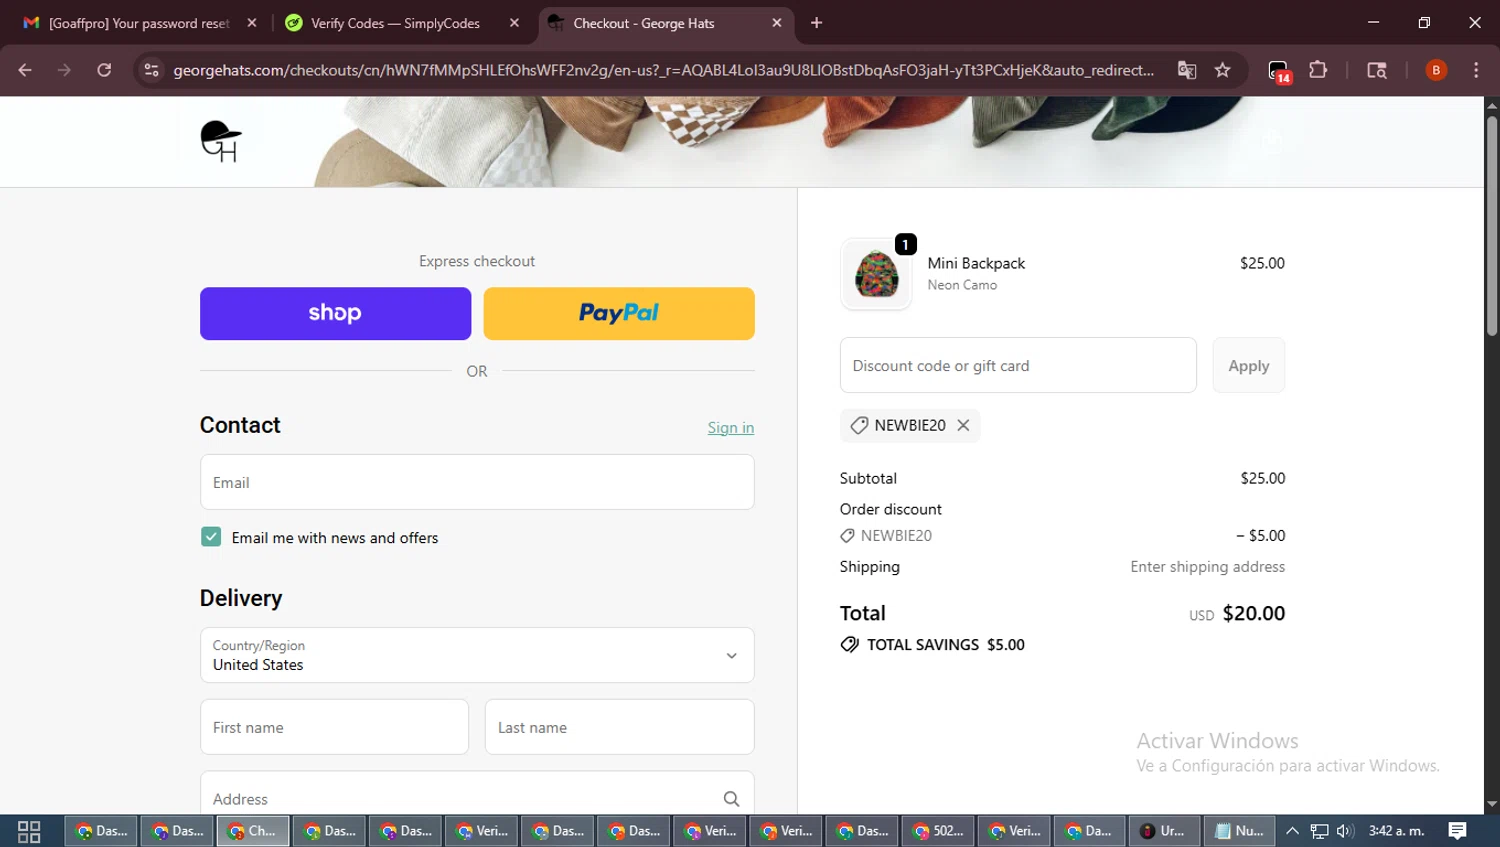Image resolution: width=1500 pixels, height=847 pixels.
Task: Click the address search magnifier icon
Action: (731, 799)
